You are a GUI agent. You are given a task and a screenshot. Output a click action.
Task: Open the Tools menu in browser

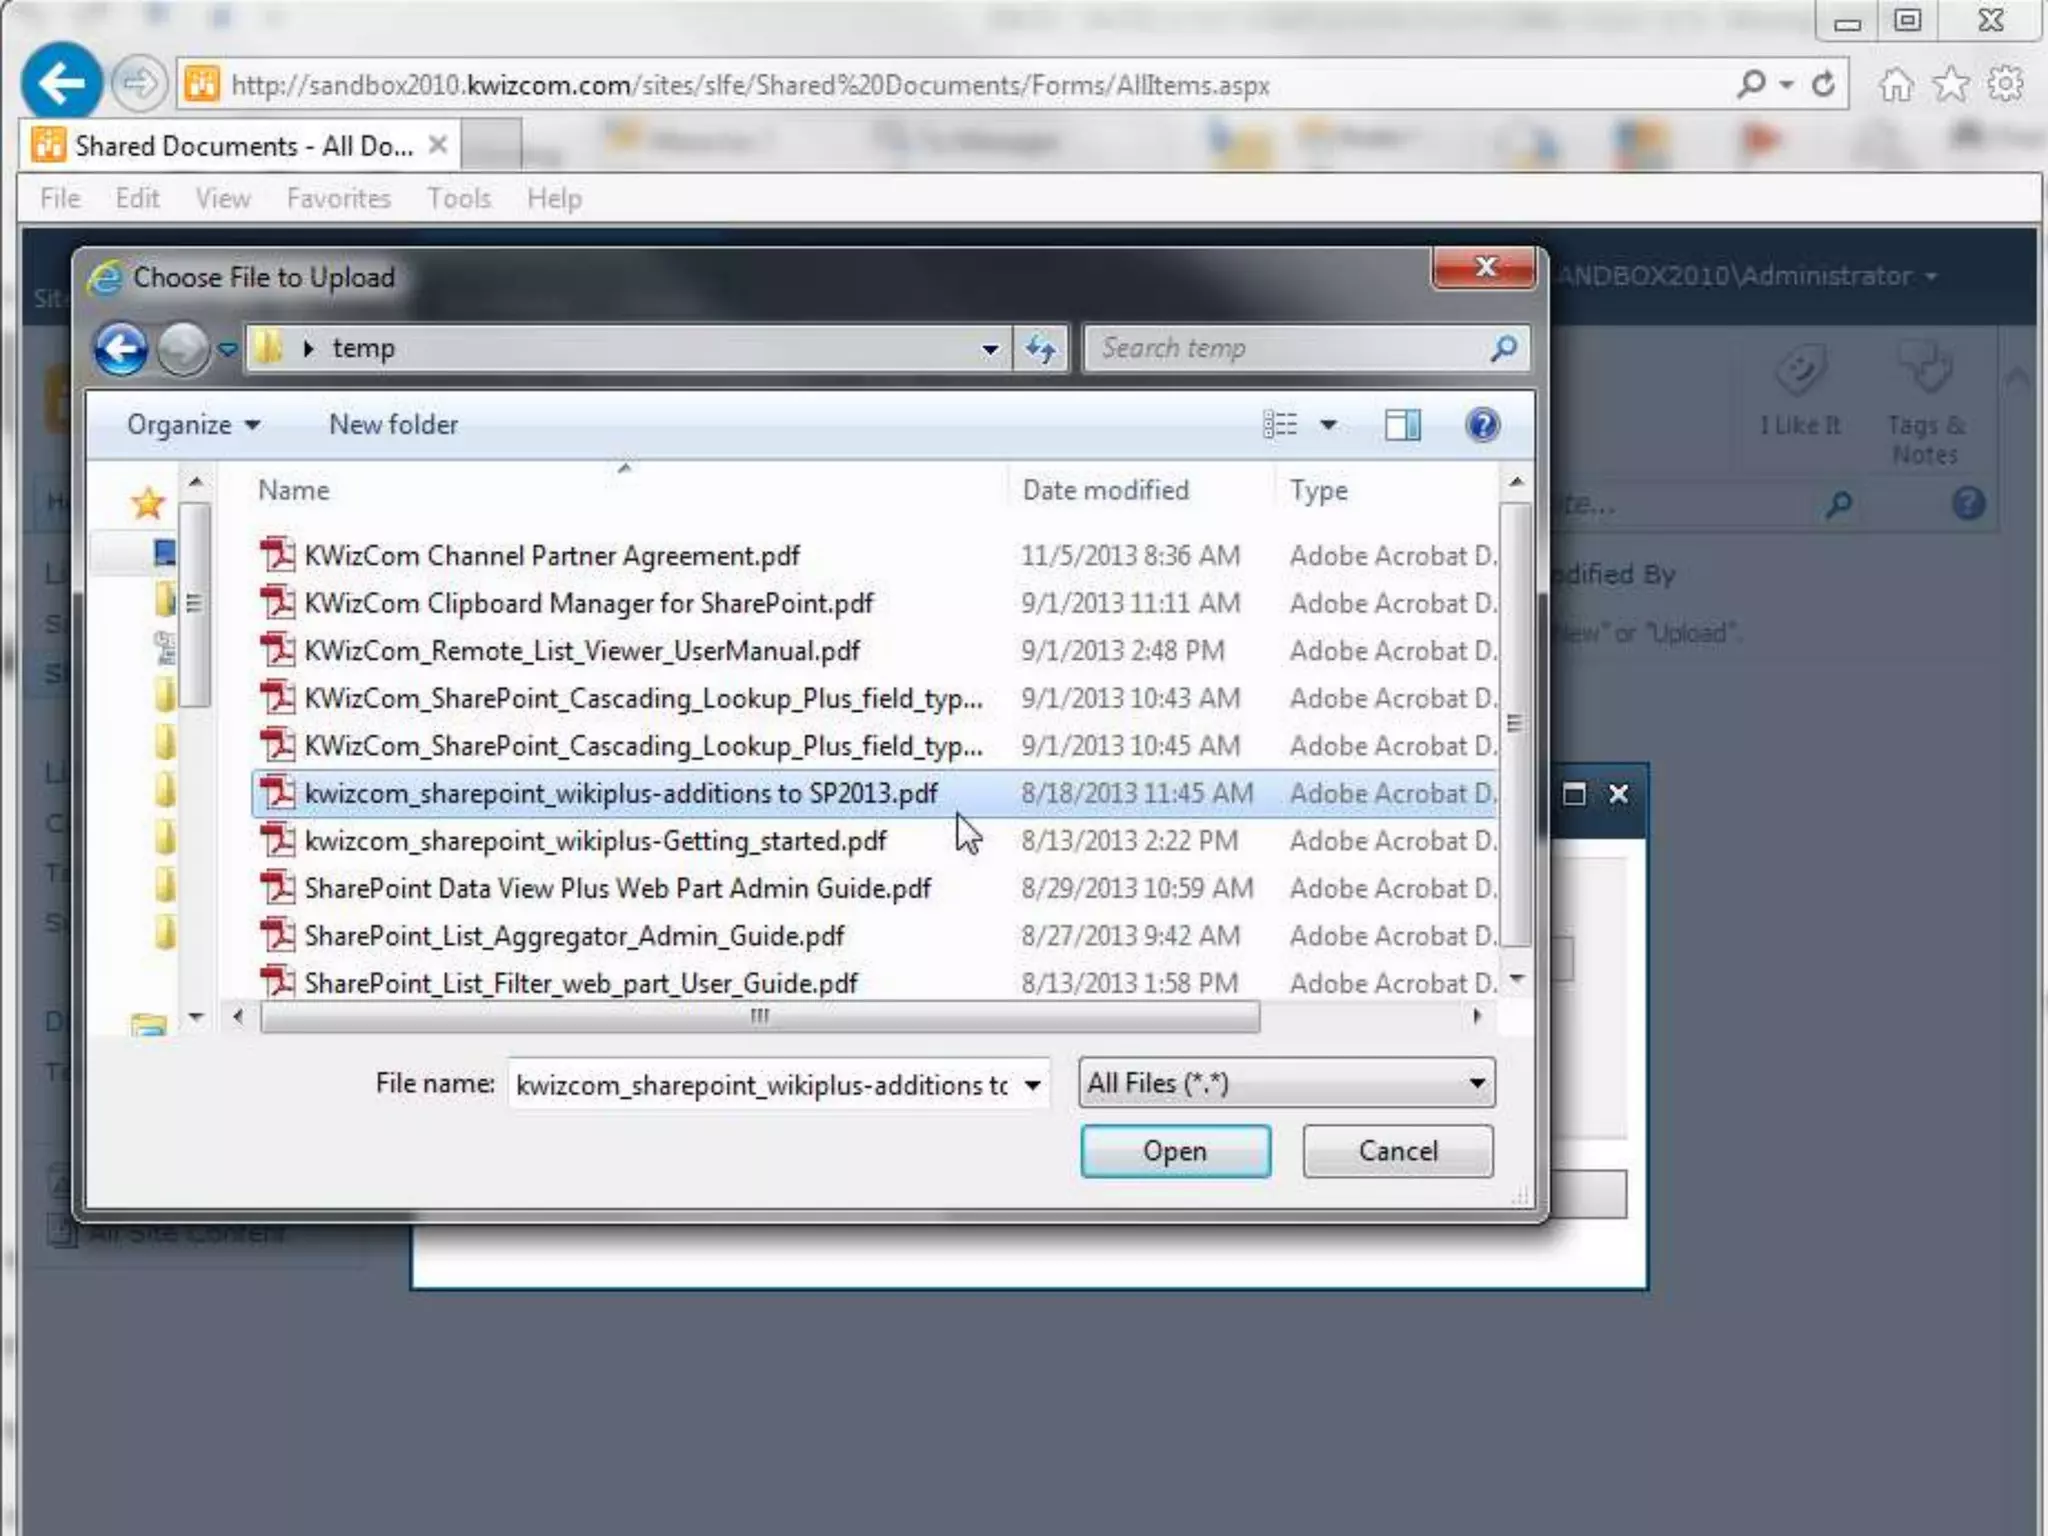click(x=459, y=198)
